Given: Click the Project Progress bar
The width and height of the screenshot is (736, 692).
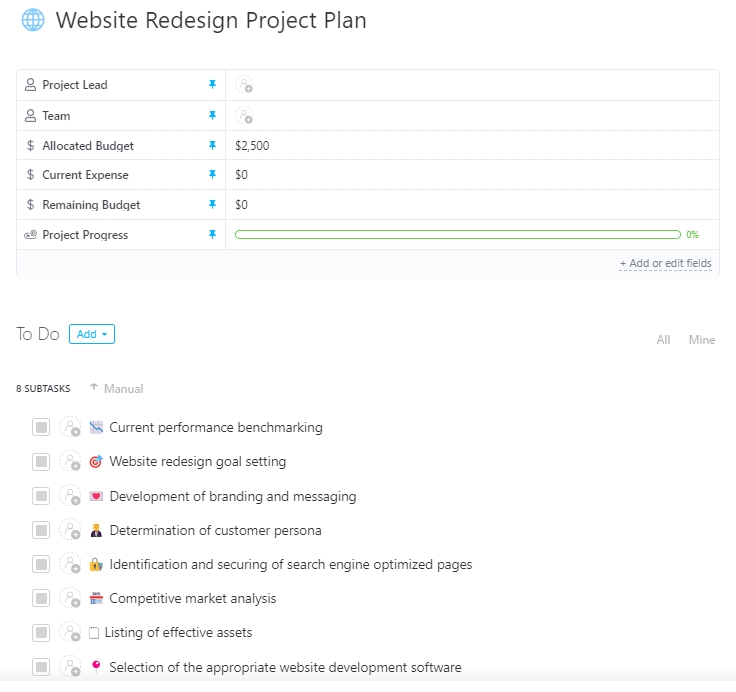Looking at the screenshot, I should (458, 234).
